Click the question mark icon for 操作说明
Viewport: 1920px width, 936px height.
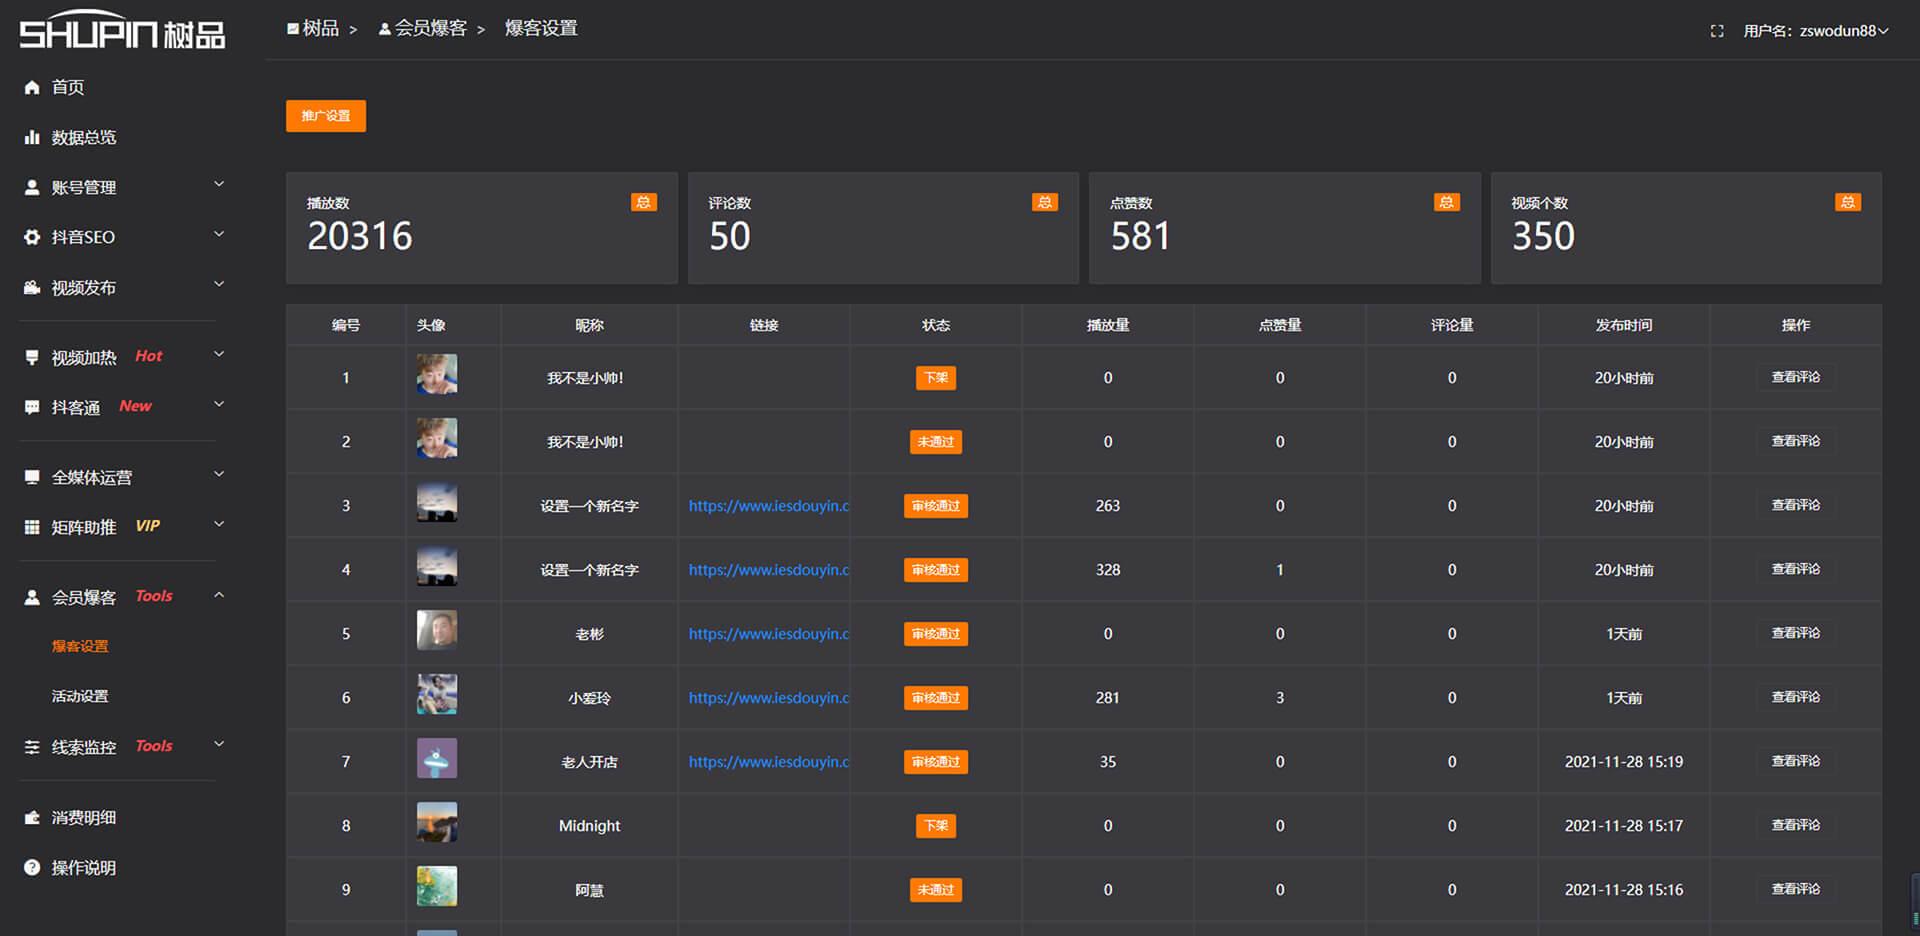pyautogui.click(x=32, y=867)
